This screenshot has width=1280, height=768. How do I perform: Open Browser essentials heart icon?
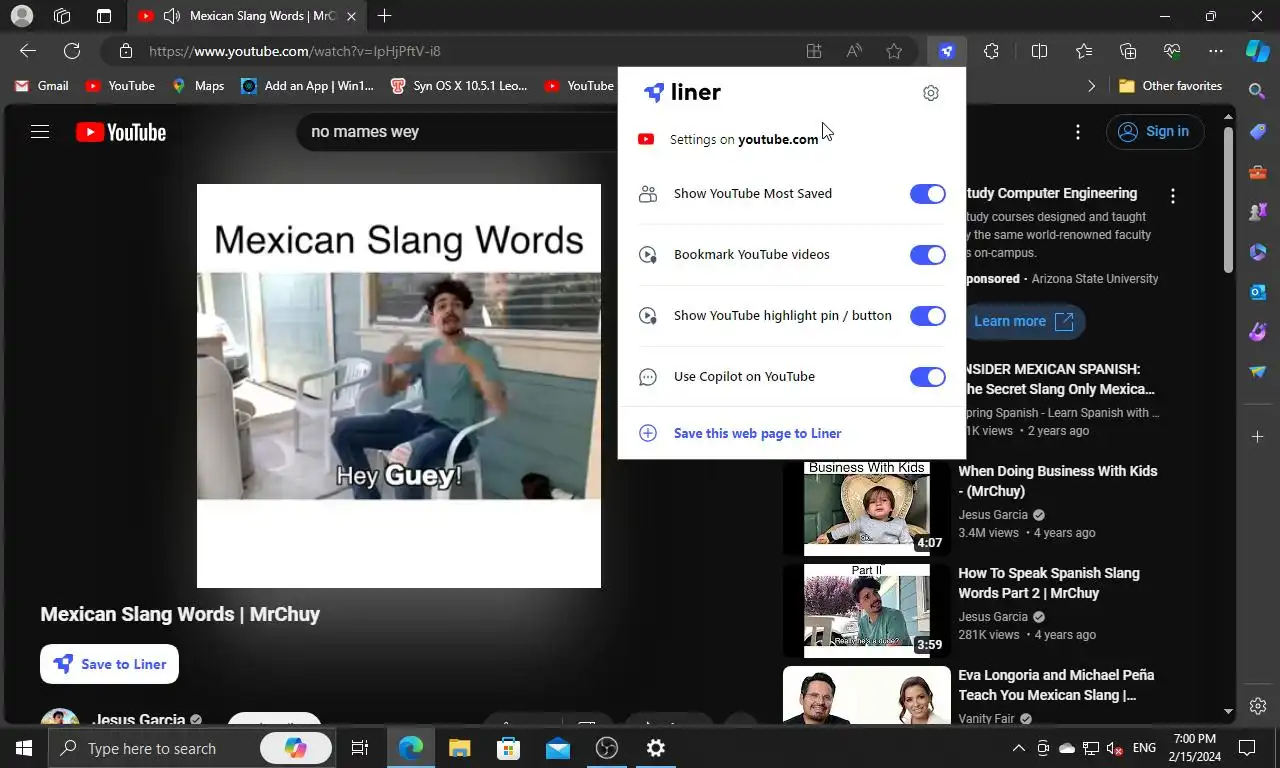pos(1172,51)
